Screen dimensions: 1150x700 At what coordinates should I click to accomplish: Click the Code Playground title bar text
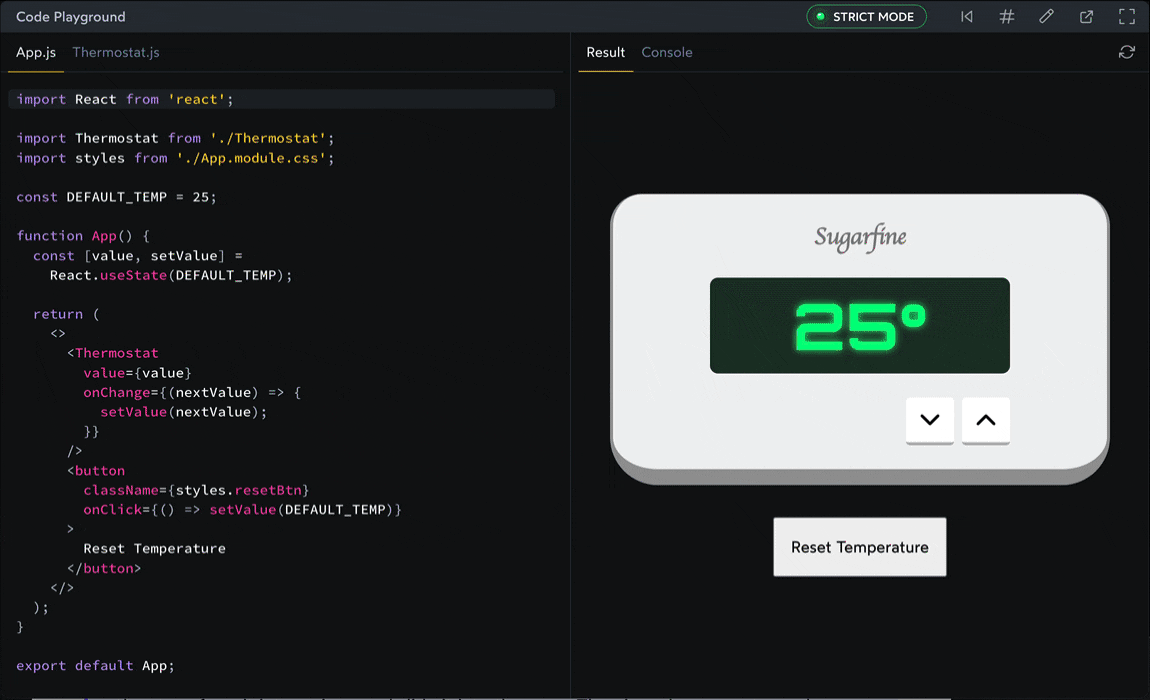click(70, 16)
